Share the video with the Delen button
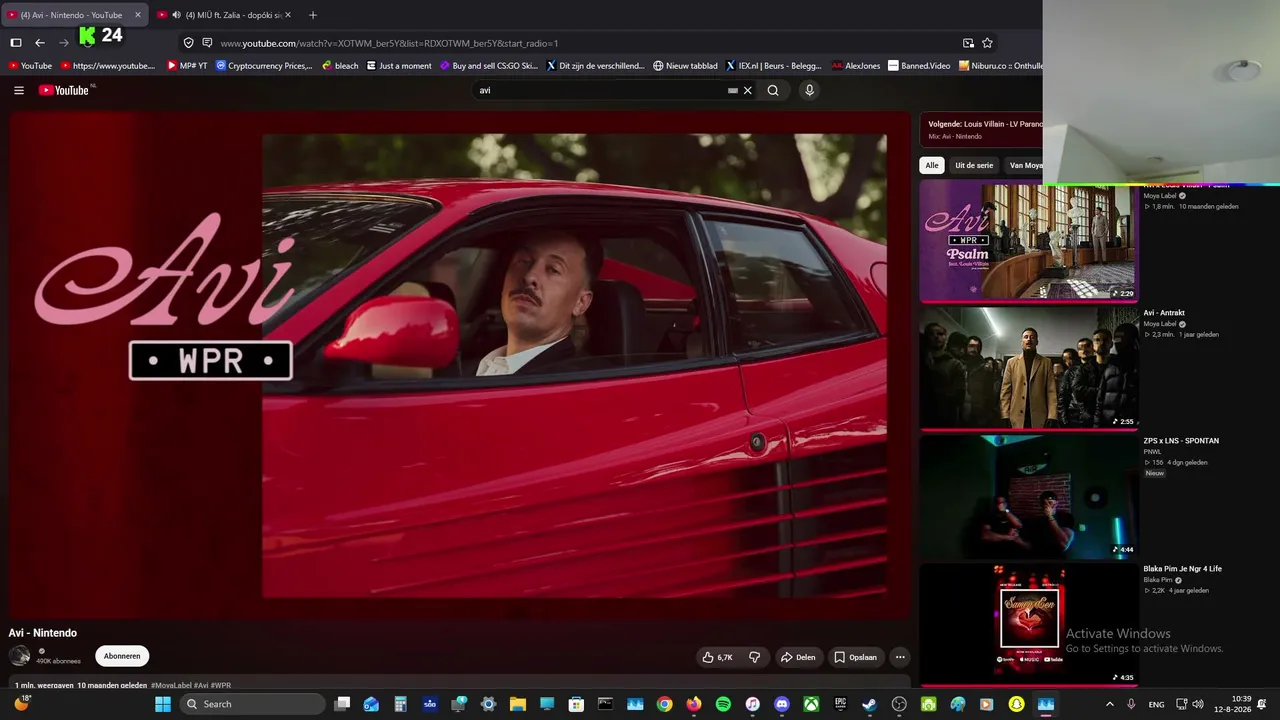 [x=797, y=657]
